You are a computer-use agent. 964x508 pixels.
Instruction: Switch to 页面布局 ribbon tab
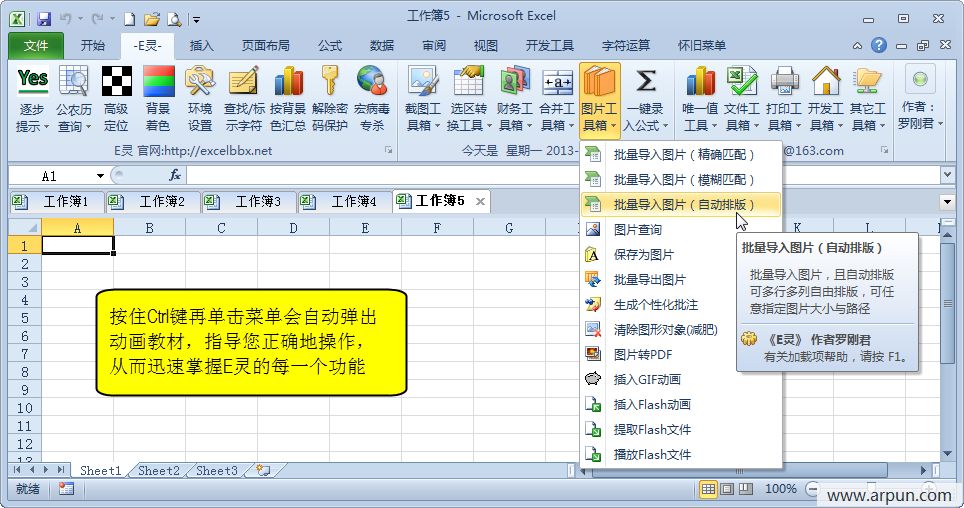click(x=265, y=46)
